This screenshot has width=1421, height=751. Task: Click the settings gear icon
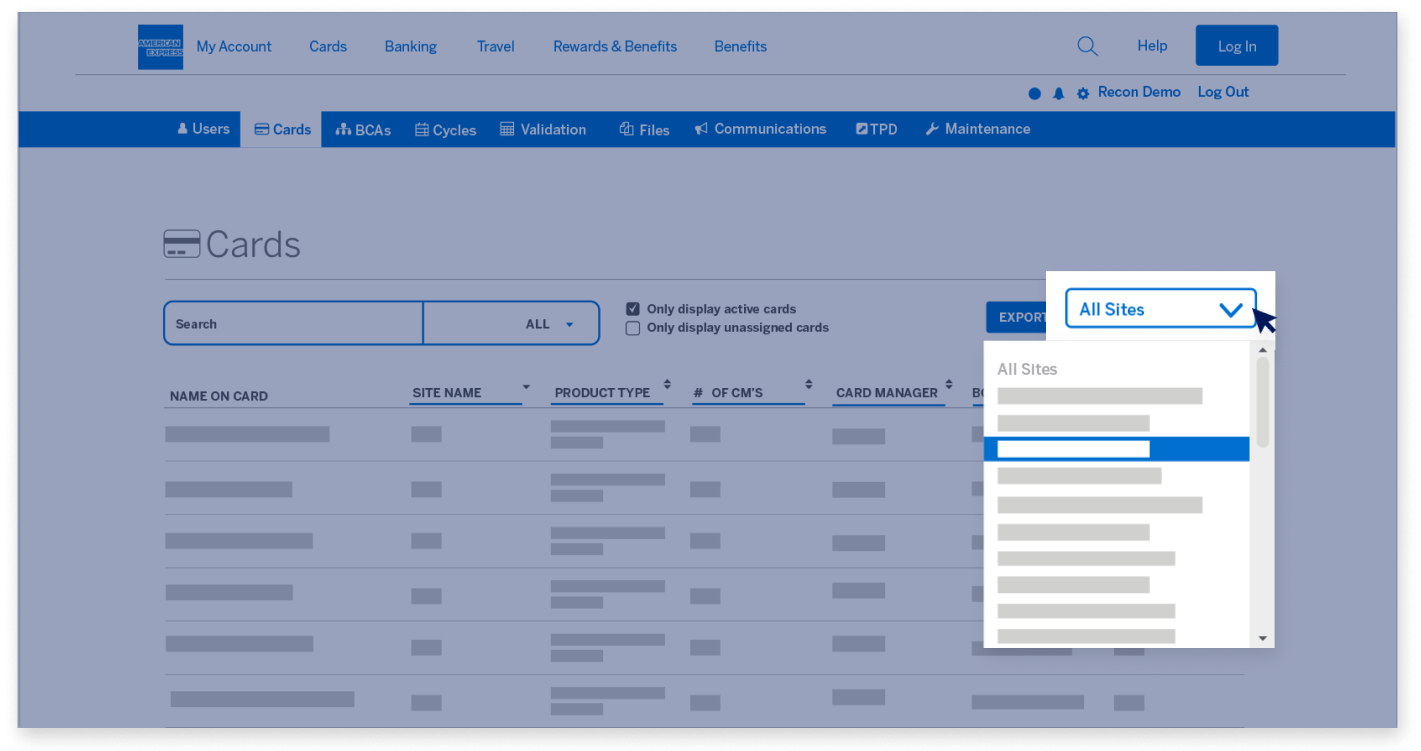pyautogui.click(x=1082, y=92)
